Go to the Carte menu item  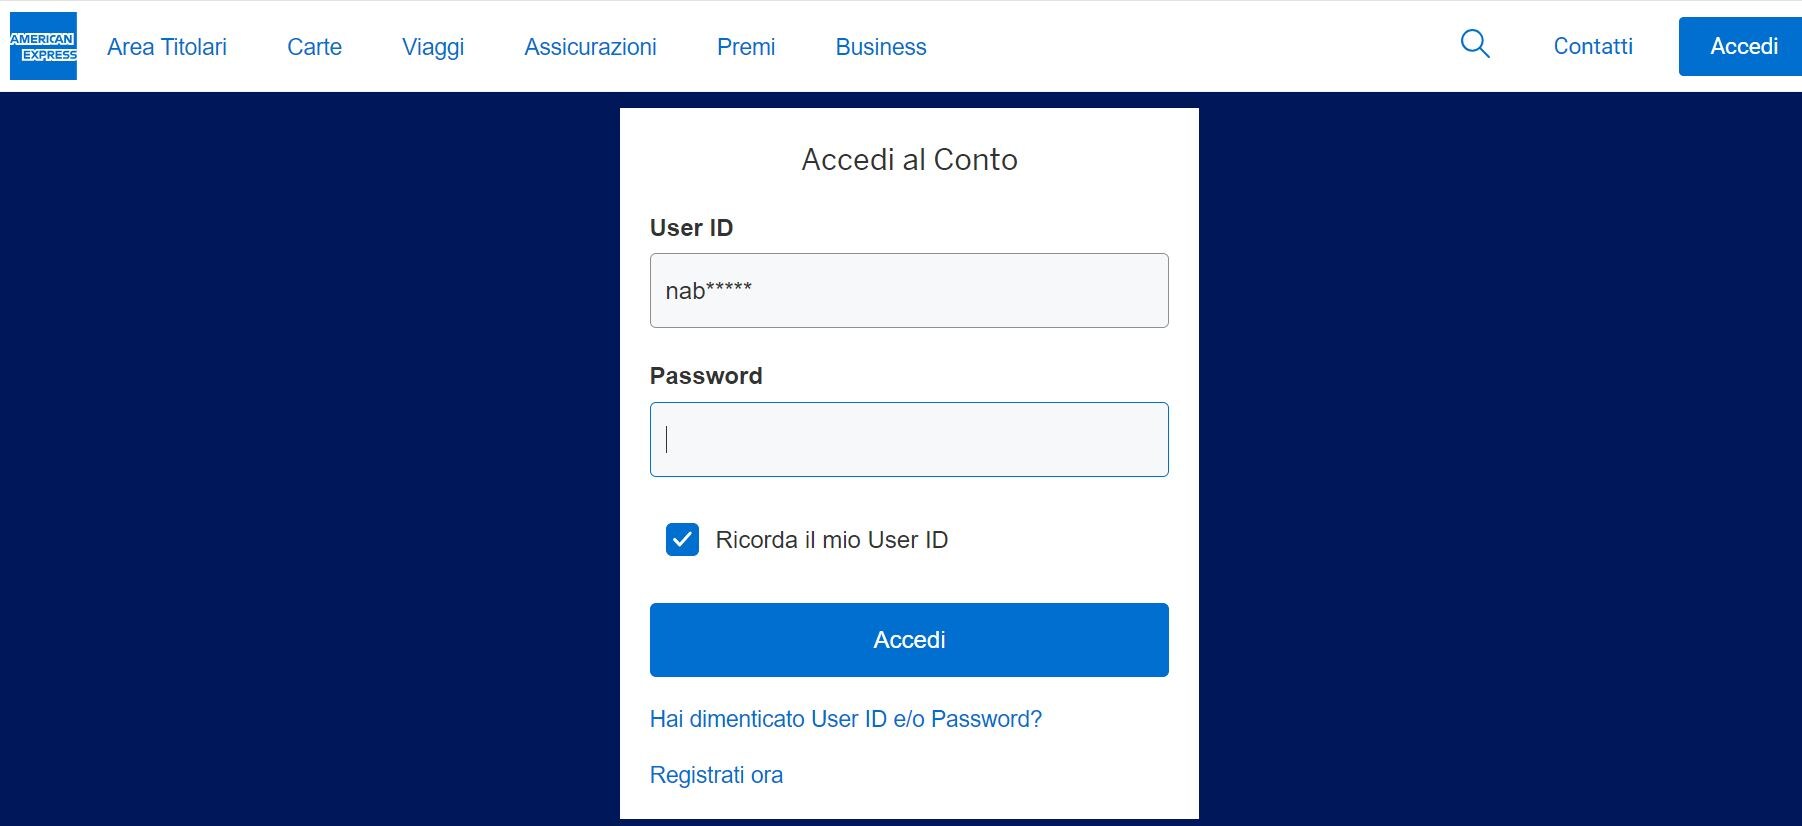(314, 47)
